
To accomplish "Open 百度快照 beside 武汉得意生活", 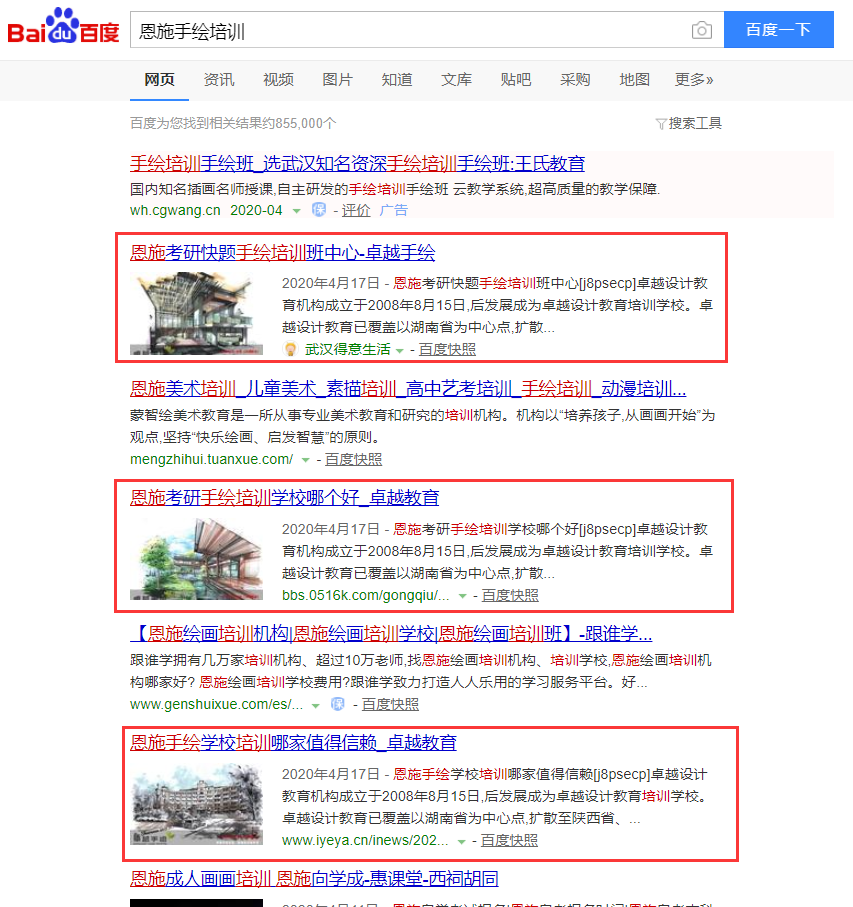I will tap(447, 349).
